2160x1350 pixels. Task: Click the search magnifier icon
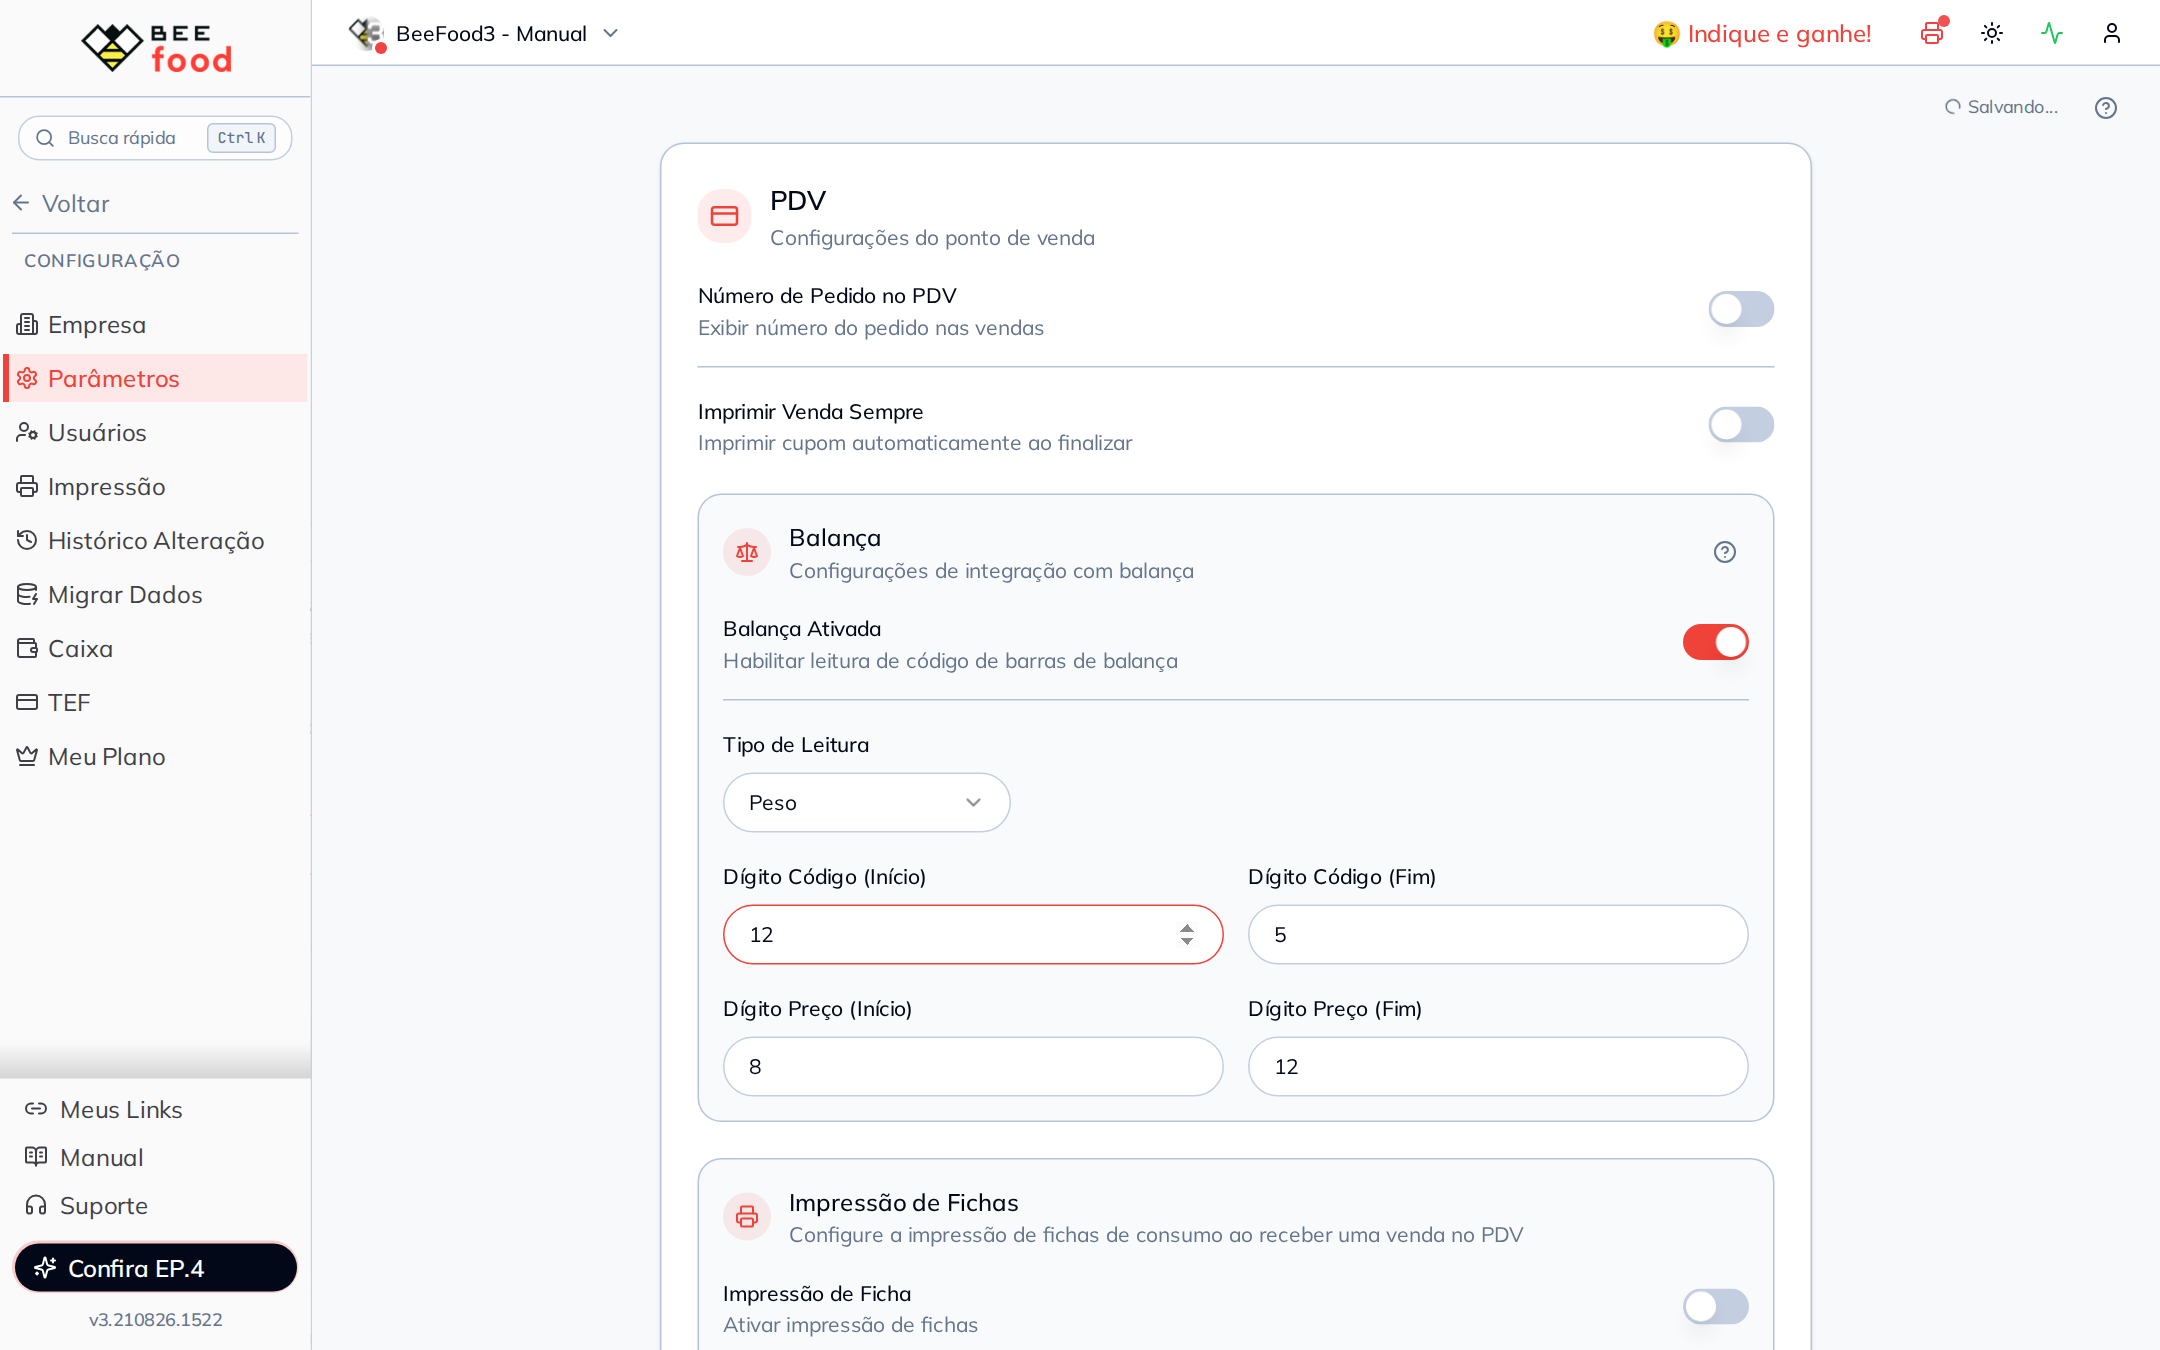(x=45, y=138)
